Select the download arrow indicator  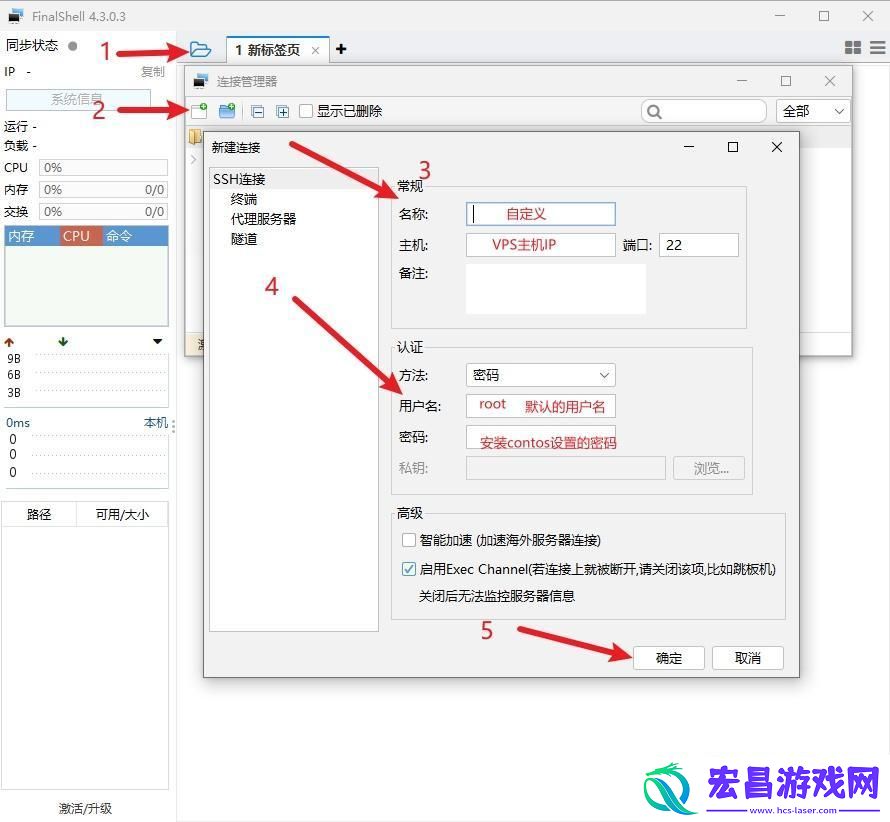coord(63,342)
